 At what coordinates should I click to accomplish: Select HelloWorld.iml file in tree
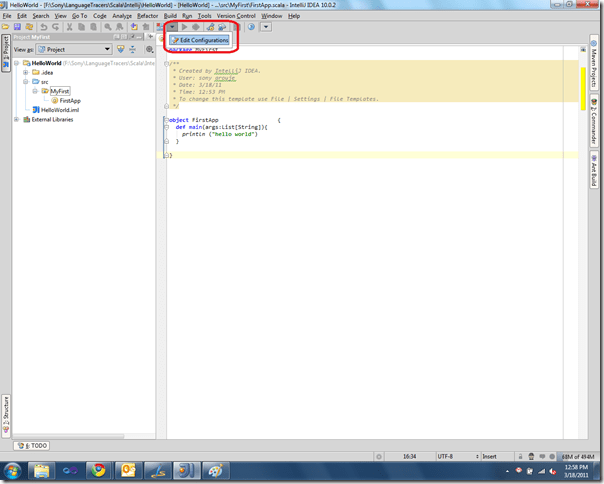pyautogui.click(x=59, y=110)
